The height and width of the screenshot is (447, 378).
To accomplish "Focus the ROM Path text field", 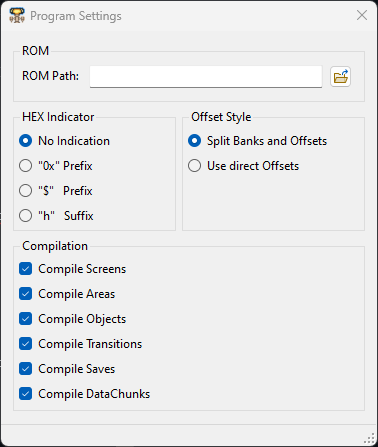I will pos(206,77).
